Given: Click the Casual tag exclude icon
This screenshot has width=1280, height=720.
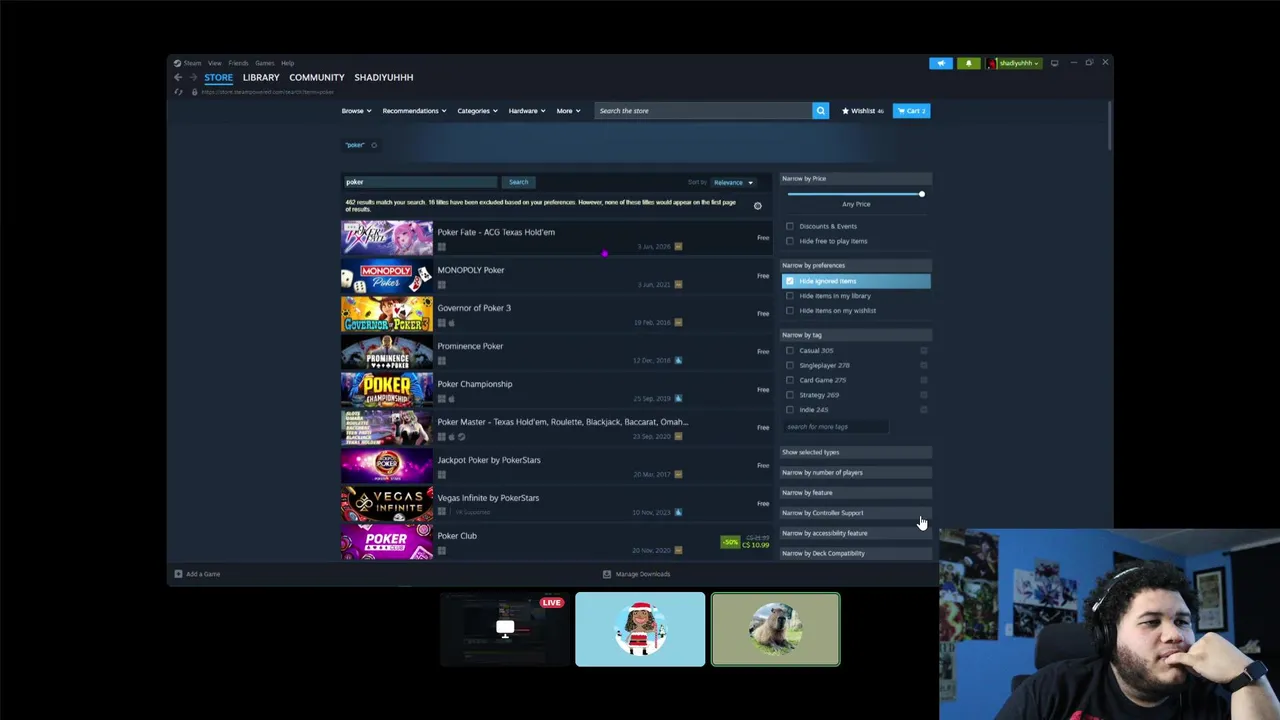Looking at the screenshot, I should click(x=923, y=351).
